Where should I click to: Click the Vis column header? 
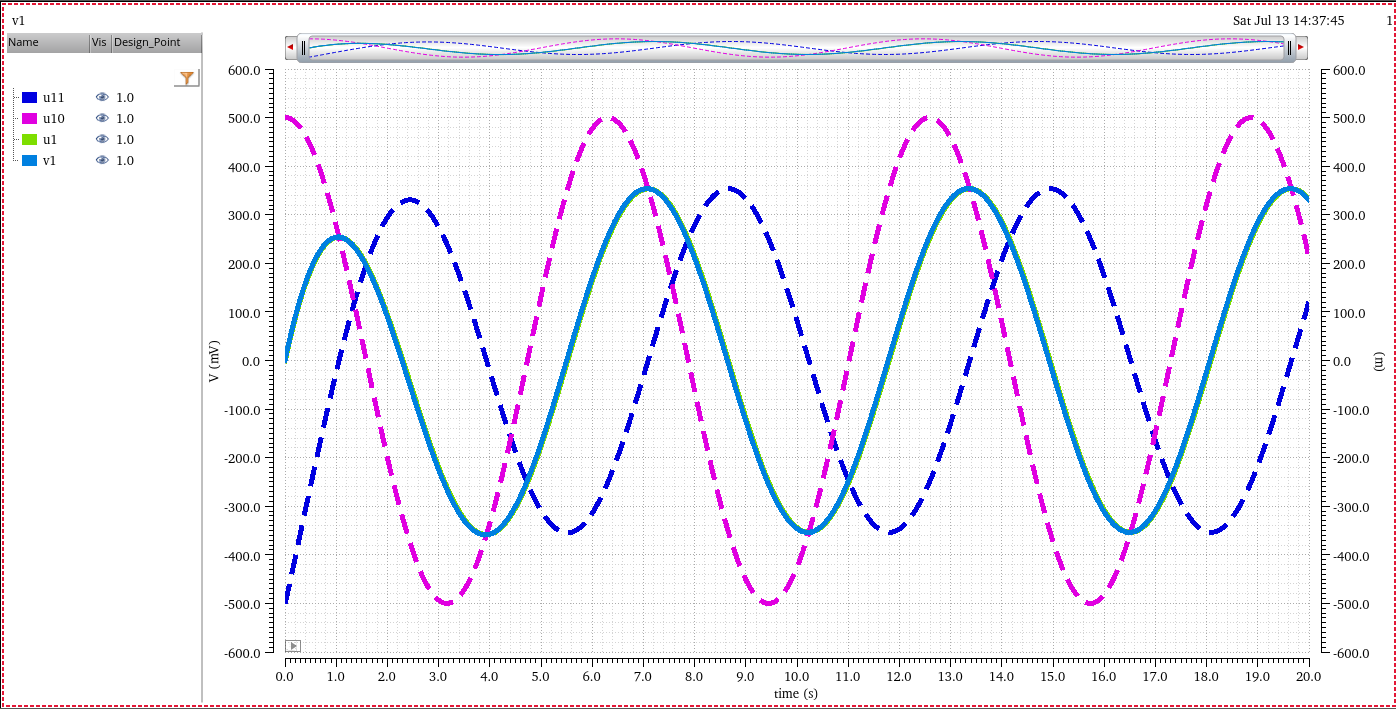click(x=99, y=43)
